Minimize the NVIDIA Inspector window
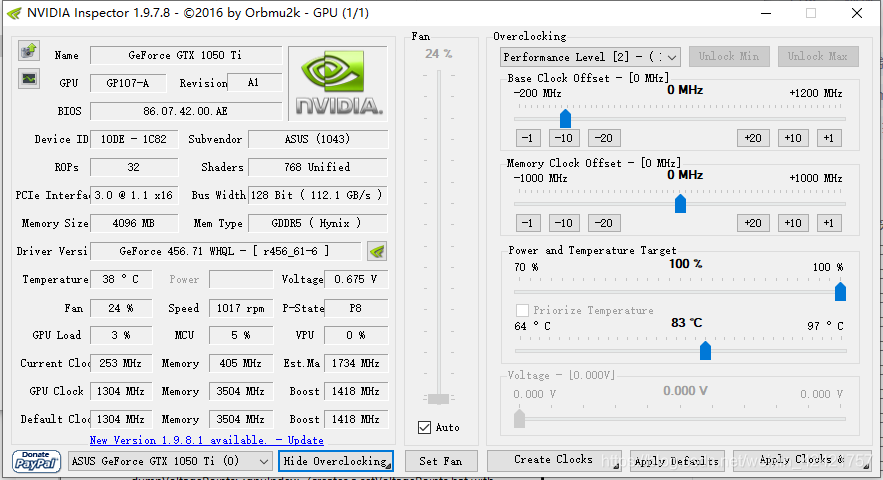The width and height of the screenshot is (883, 480). coord(766,13)
